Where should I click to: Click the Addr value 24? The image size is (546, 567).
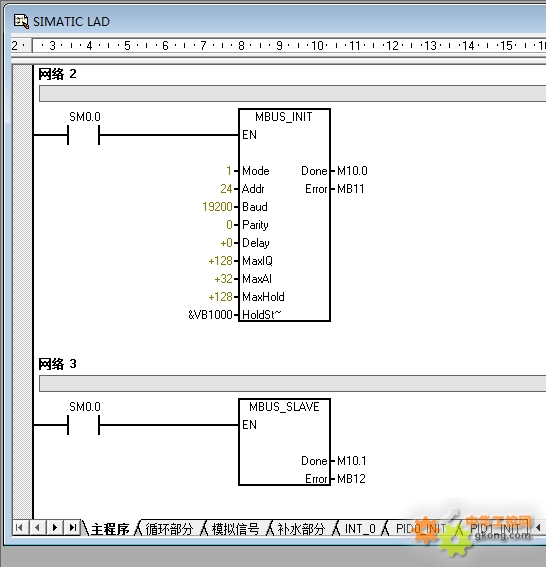[x=226, y=189]
